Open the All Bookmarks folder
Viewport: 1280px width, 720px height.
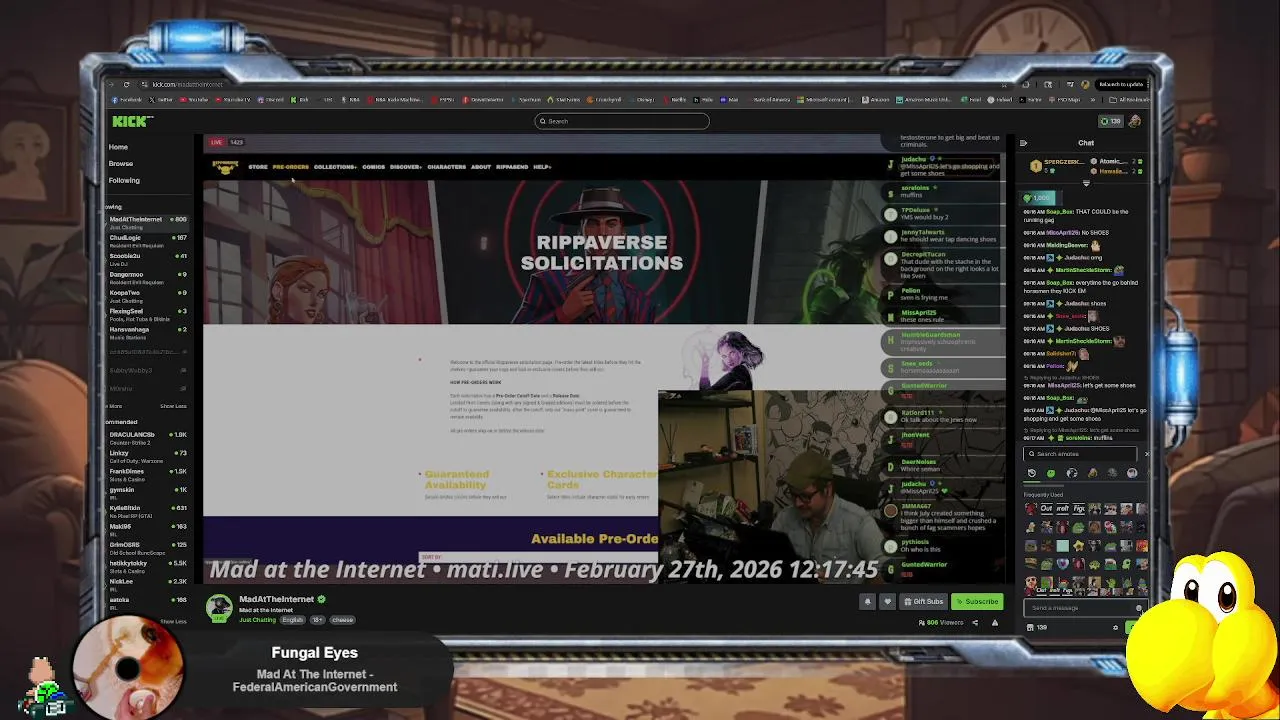click(1130, 100)
